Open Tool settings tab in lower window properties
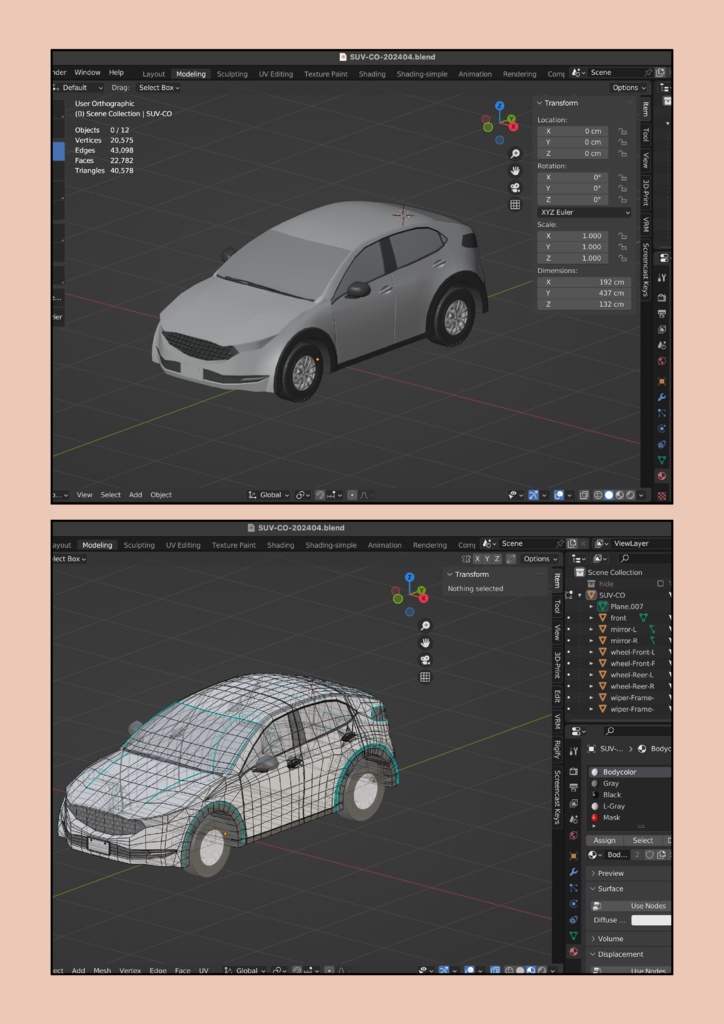The image size is (724, 1024). 573,752
